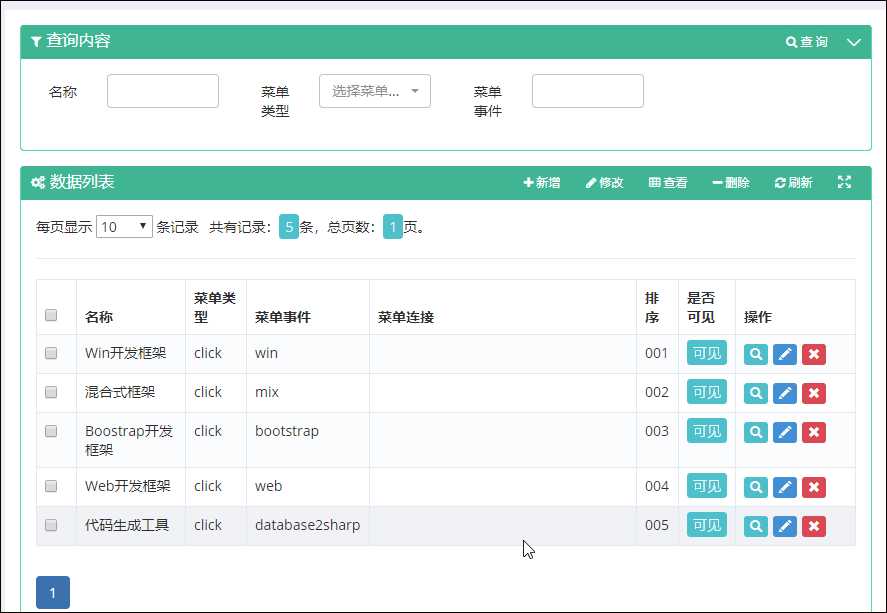The width and height of the screenshot is (887, 613).
Task: Click the fullscreen expand icon on 数据列表 header
Action: (845, 182)
